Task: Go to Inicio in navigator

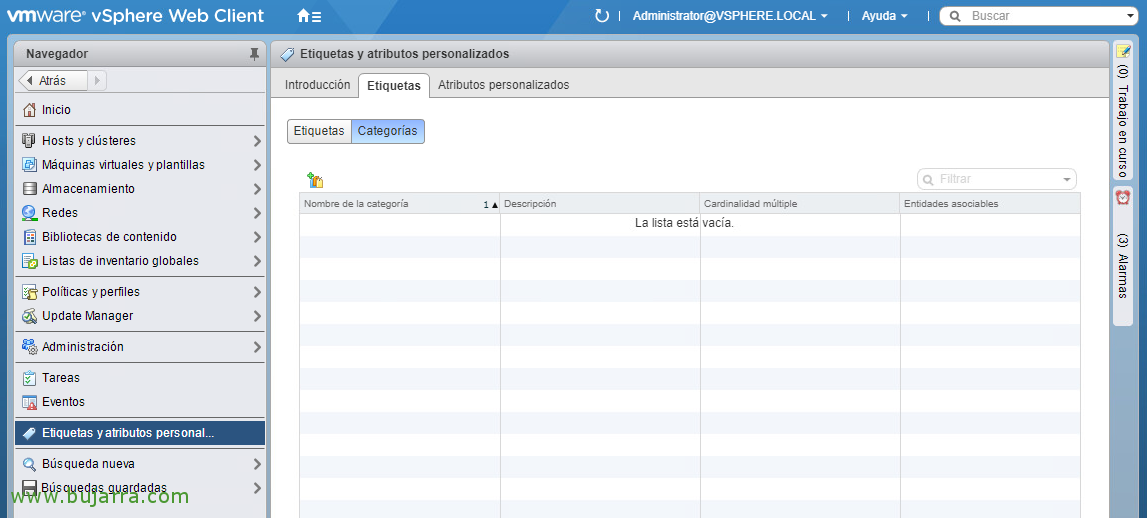Action: coord(140,110)
